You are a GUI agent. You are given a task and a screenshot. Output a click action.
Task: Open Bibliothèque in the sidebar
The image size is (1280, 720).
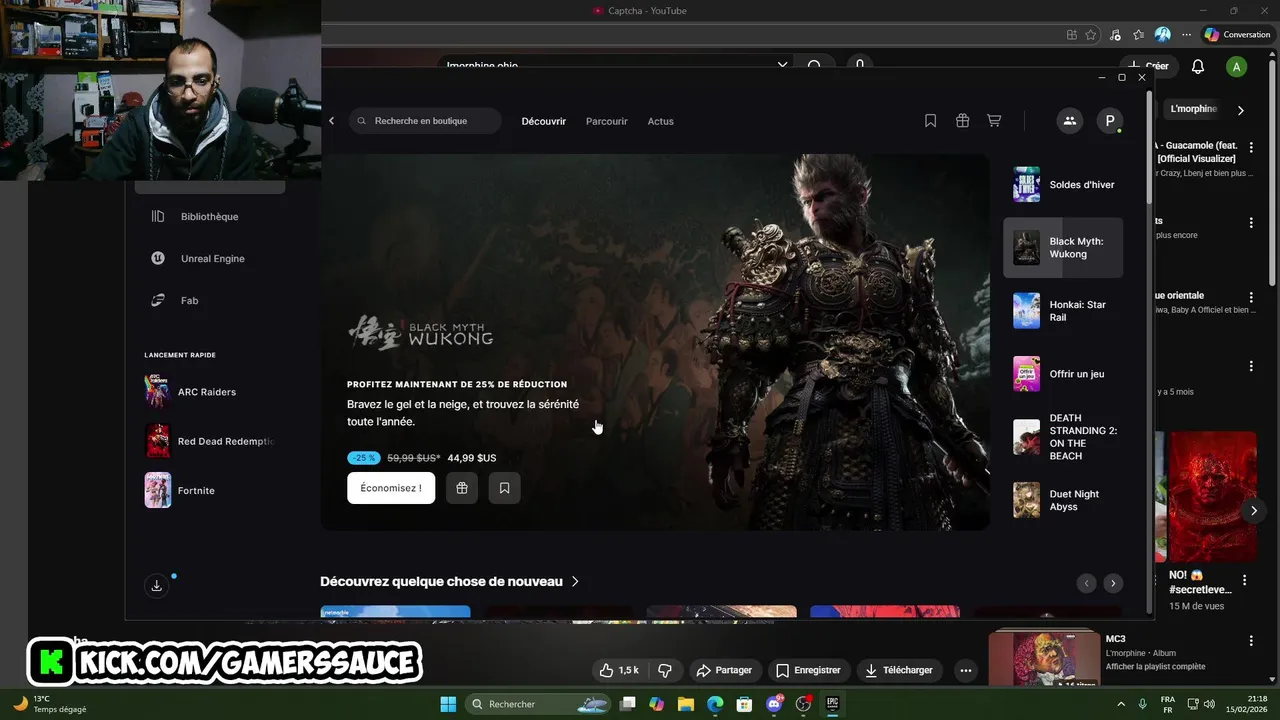pyautogui.click(x=209, y=216)
